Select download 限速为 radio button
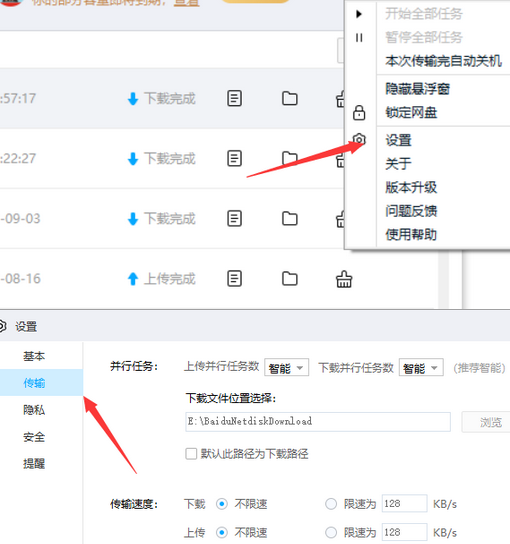 [x=331, y=504]
